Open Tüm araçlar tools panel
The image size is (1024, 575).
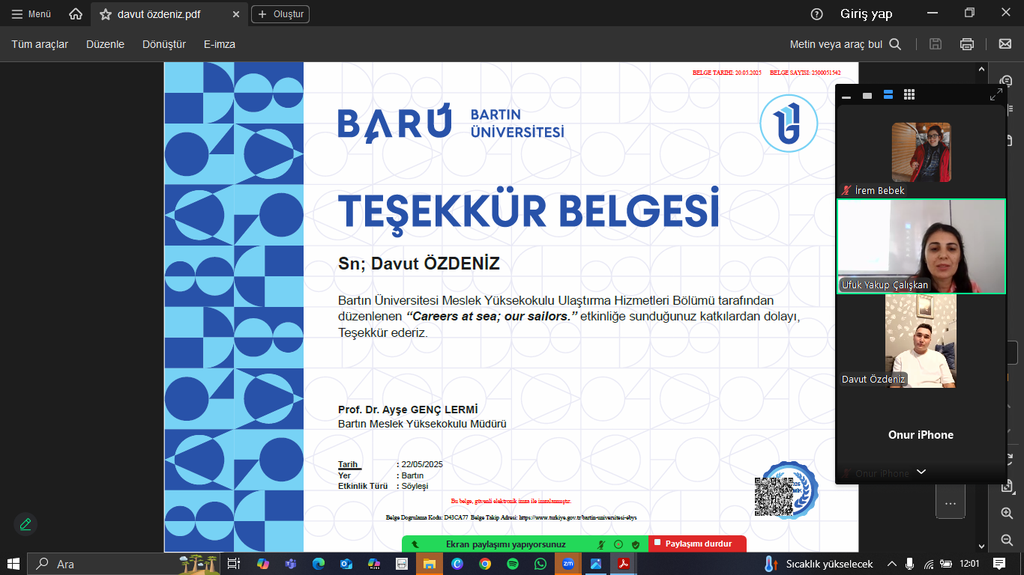40,44
